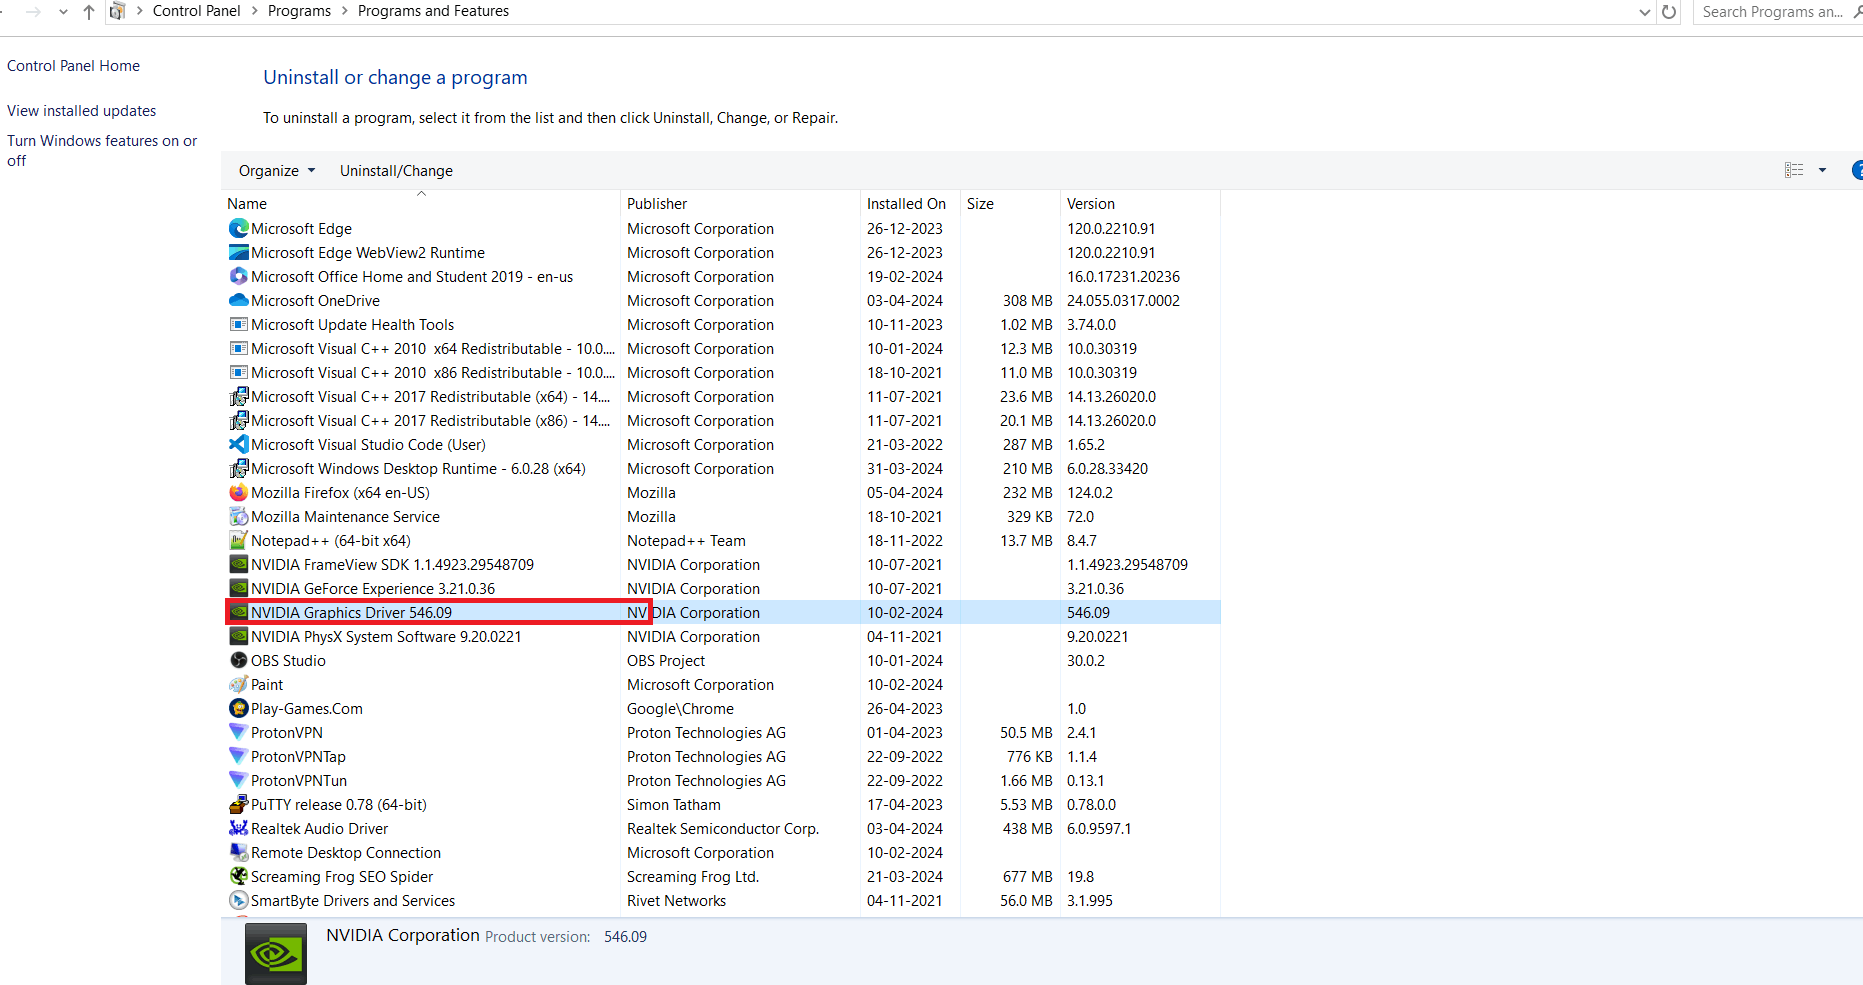Click the OBS Studio icon
The height and width of the screenshot is (985, 1863).
point(238,661)
